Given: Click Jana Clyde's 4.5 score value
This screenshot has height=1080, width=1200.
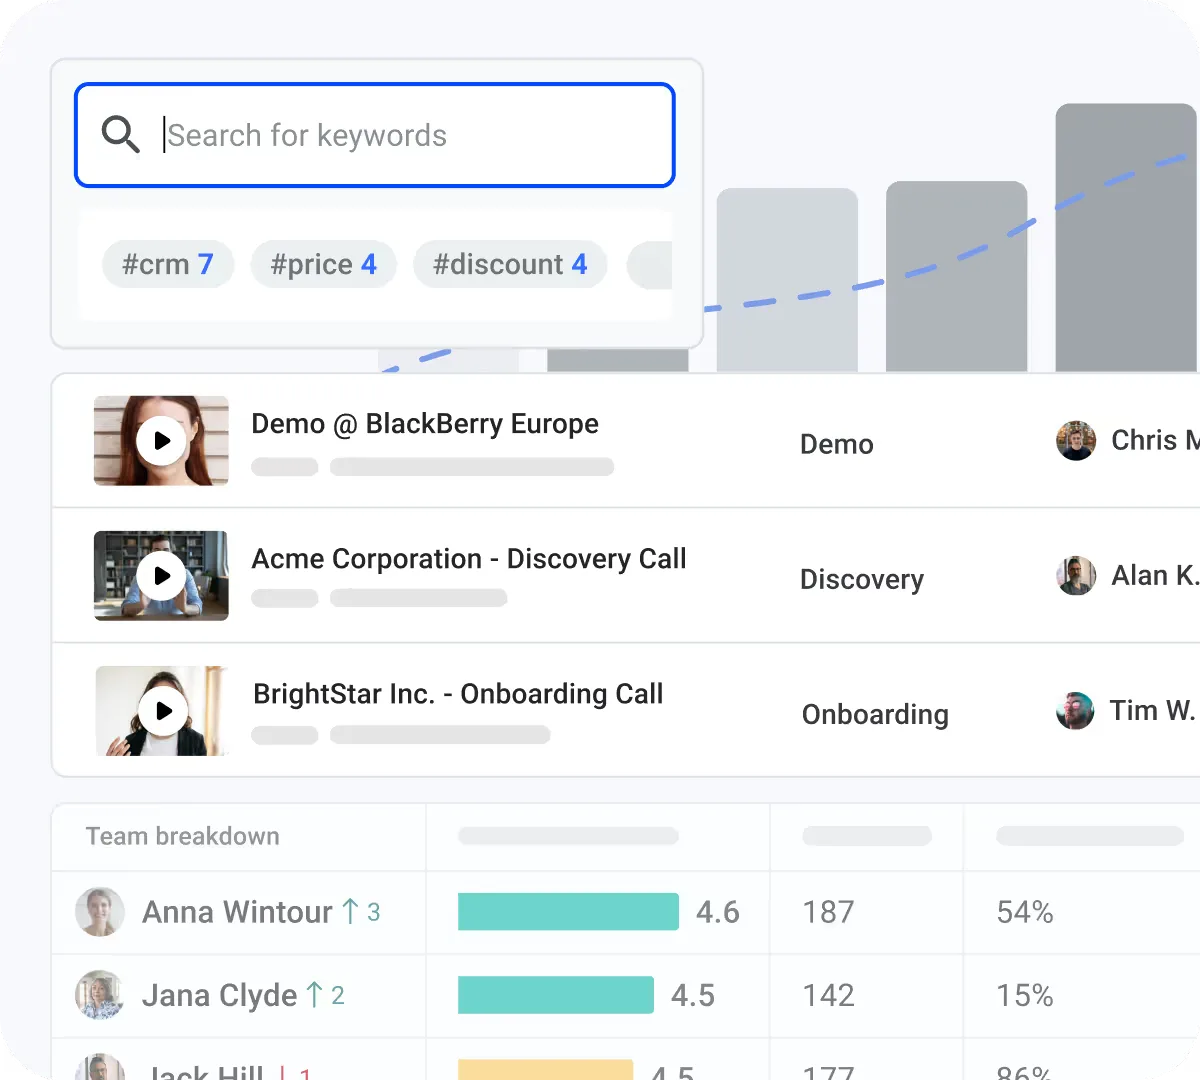Looking at the screenshot, I should tap(693, 995).
